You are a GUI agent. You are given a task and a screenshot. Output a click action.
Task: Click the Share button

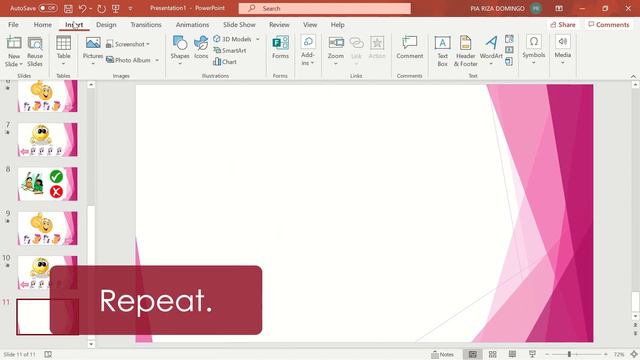click(x=563, y=24)
